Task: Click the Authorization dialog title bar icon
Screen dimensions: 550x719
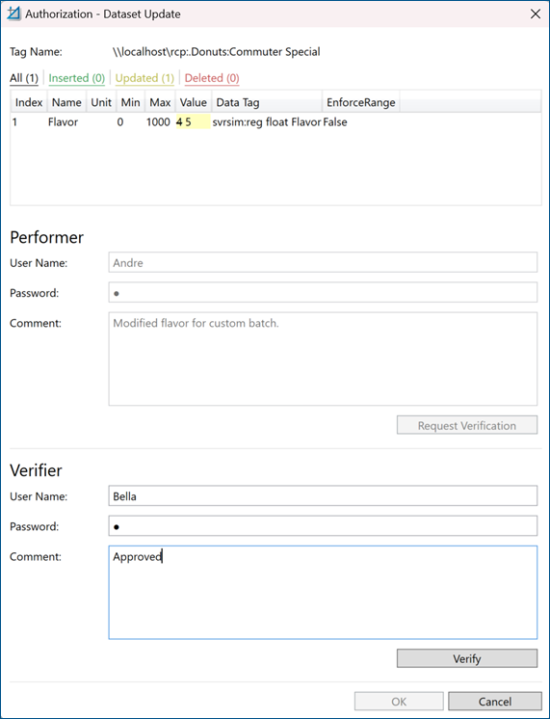Action: 14,14
